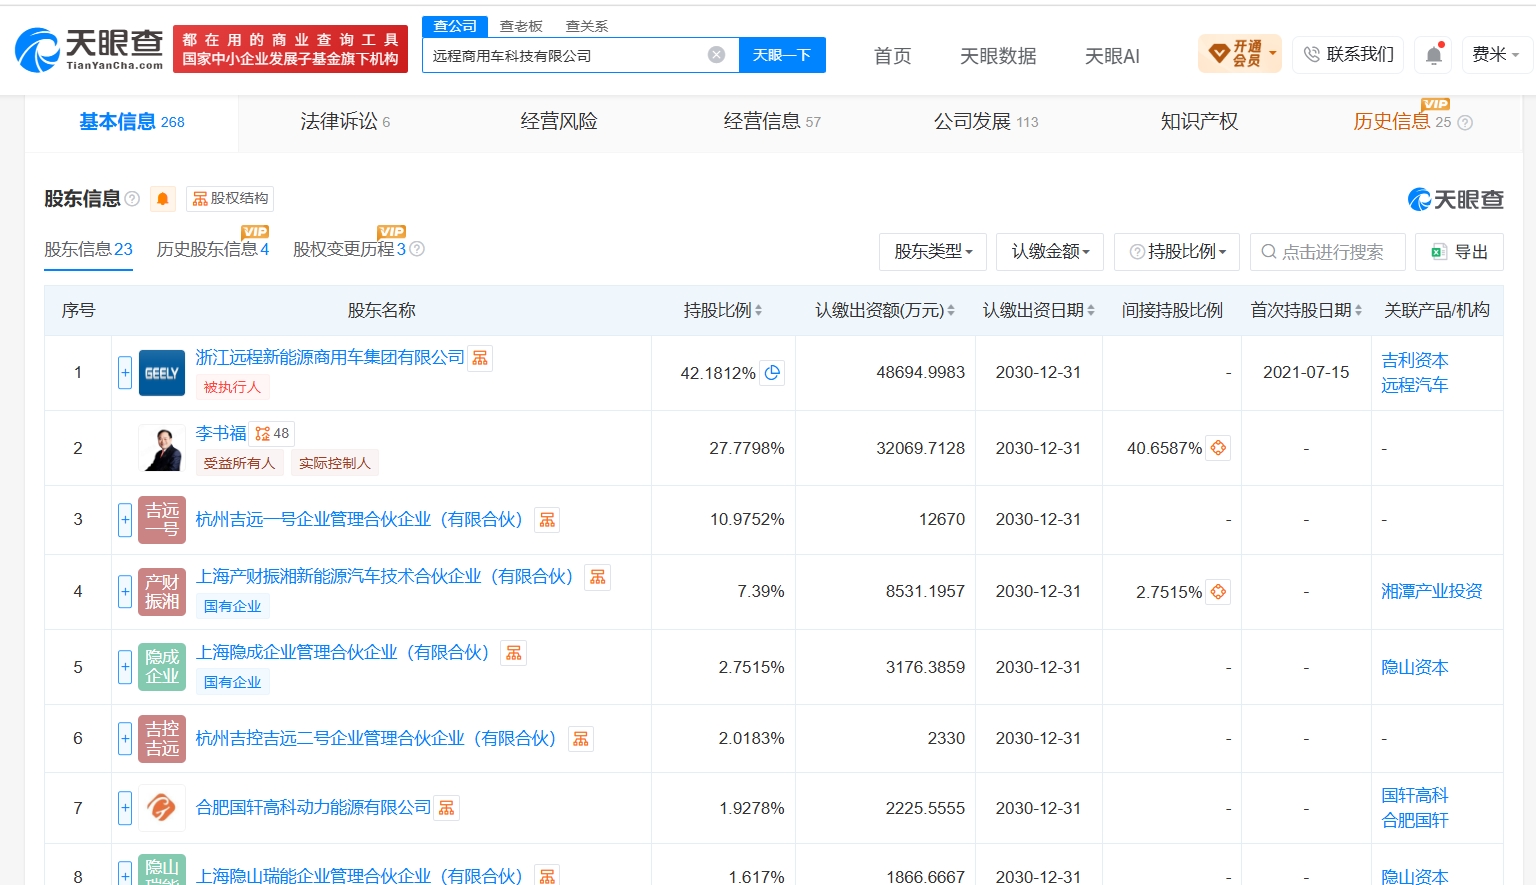Click the help icon next to 股东信息 heading
Screen dimensions: 1536x885
click(x=132, y=199)
